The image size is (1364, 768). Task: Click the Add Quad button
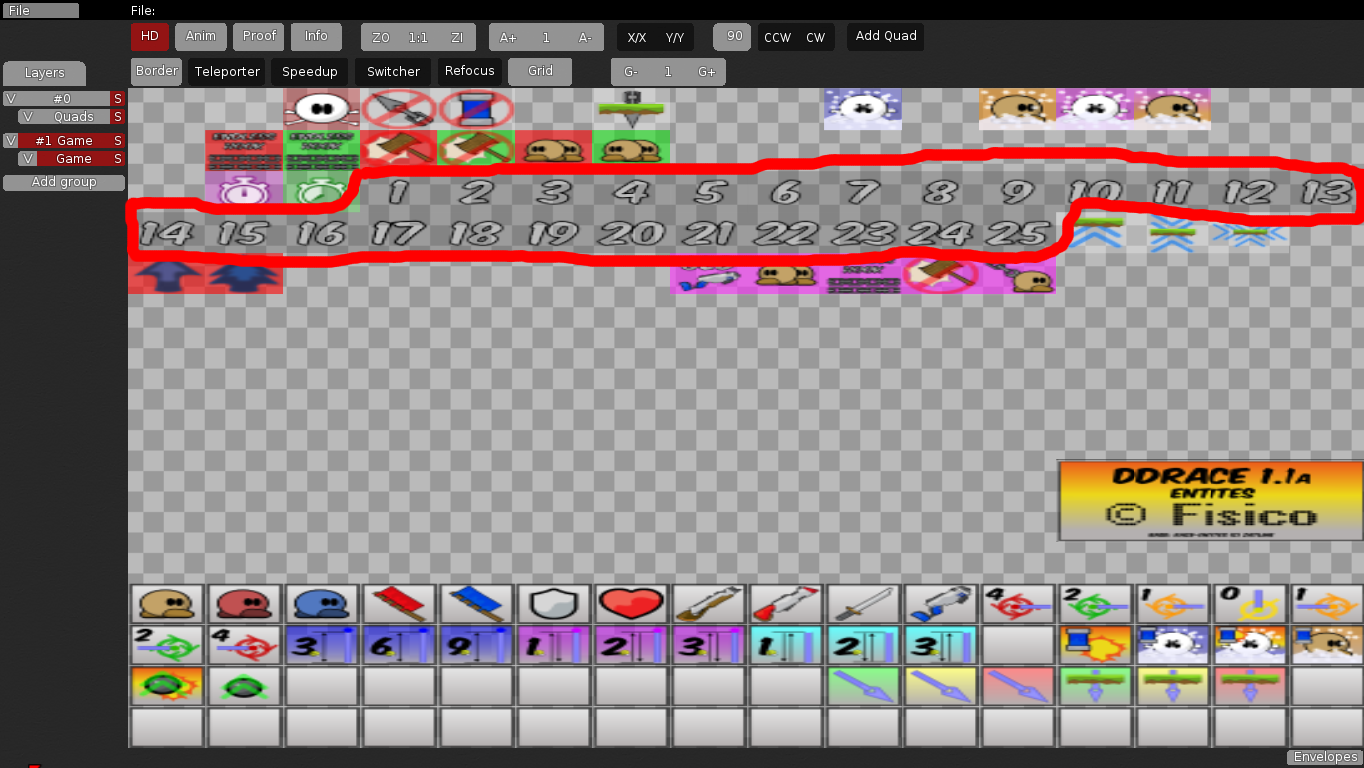pos(886,37)
